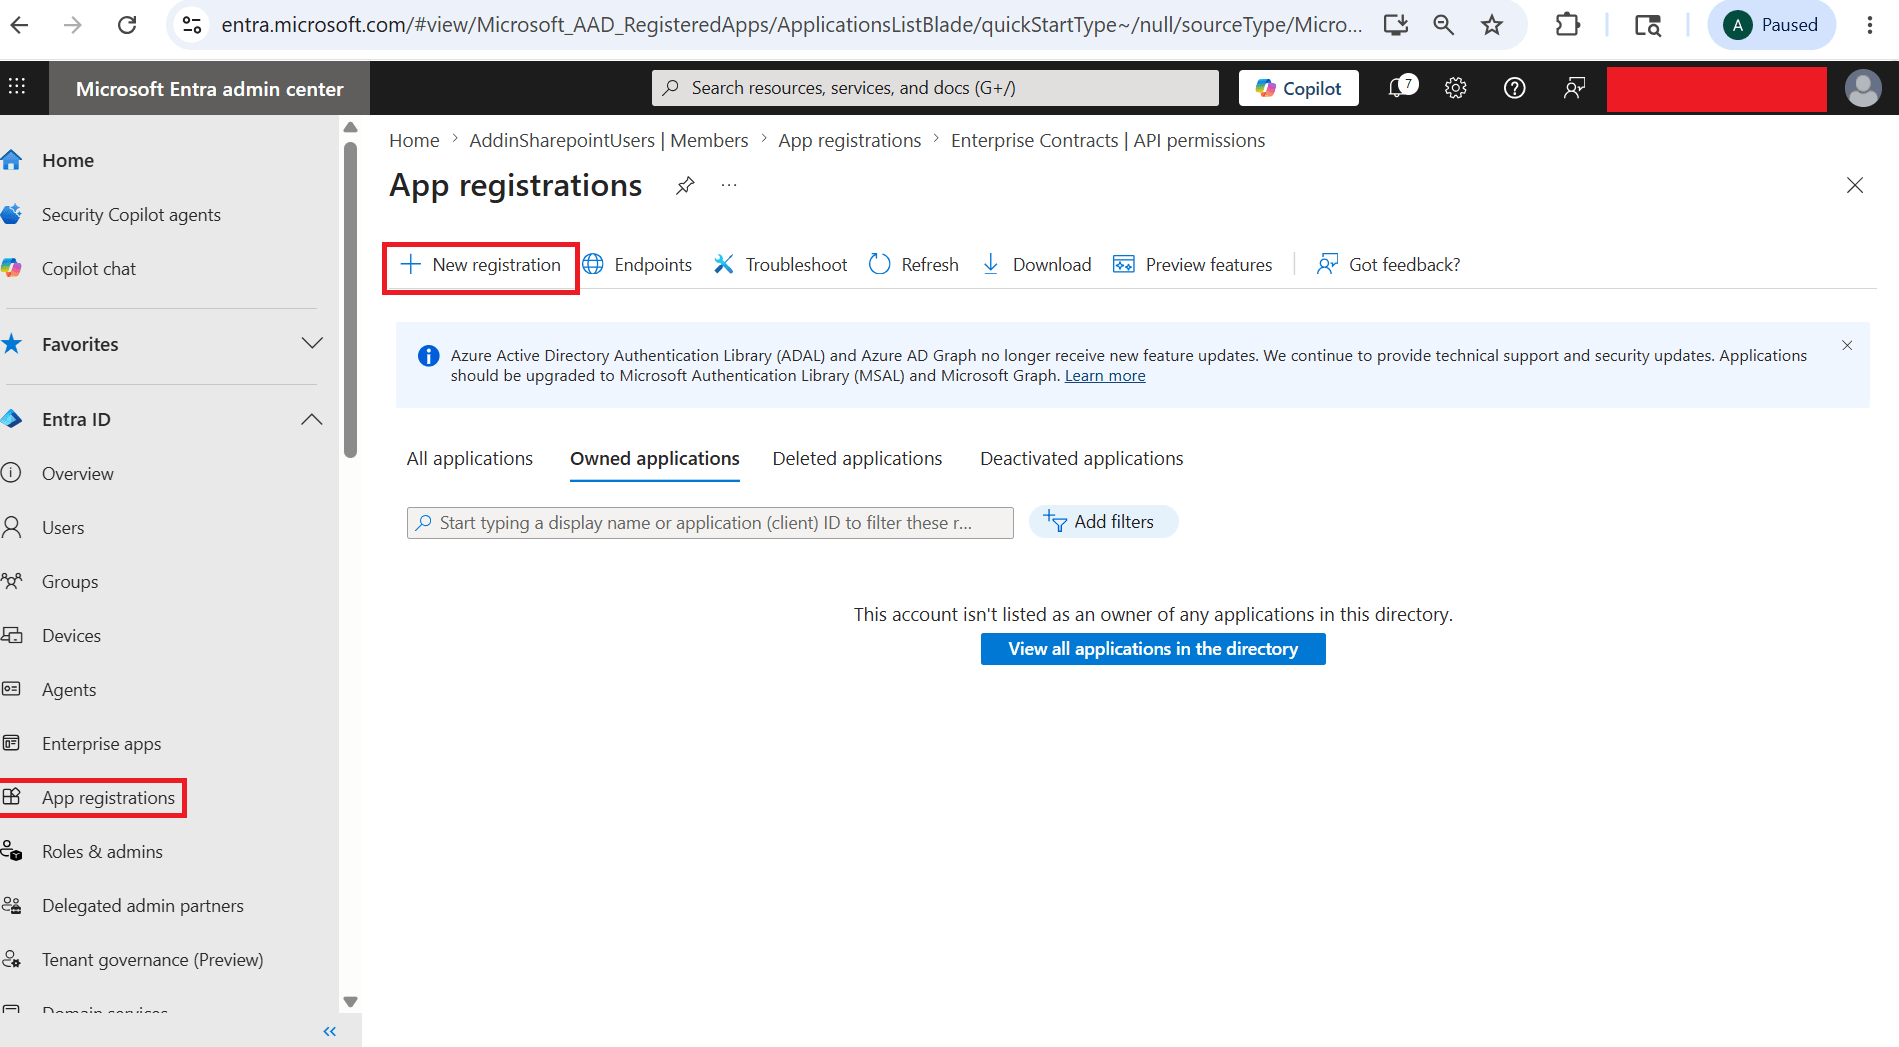
Task: Open the blade's more options ellipsis
Action: (x=729, y=185)
